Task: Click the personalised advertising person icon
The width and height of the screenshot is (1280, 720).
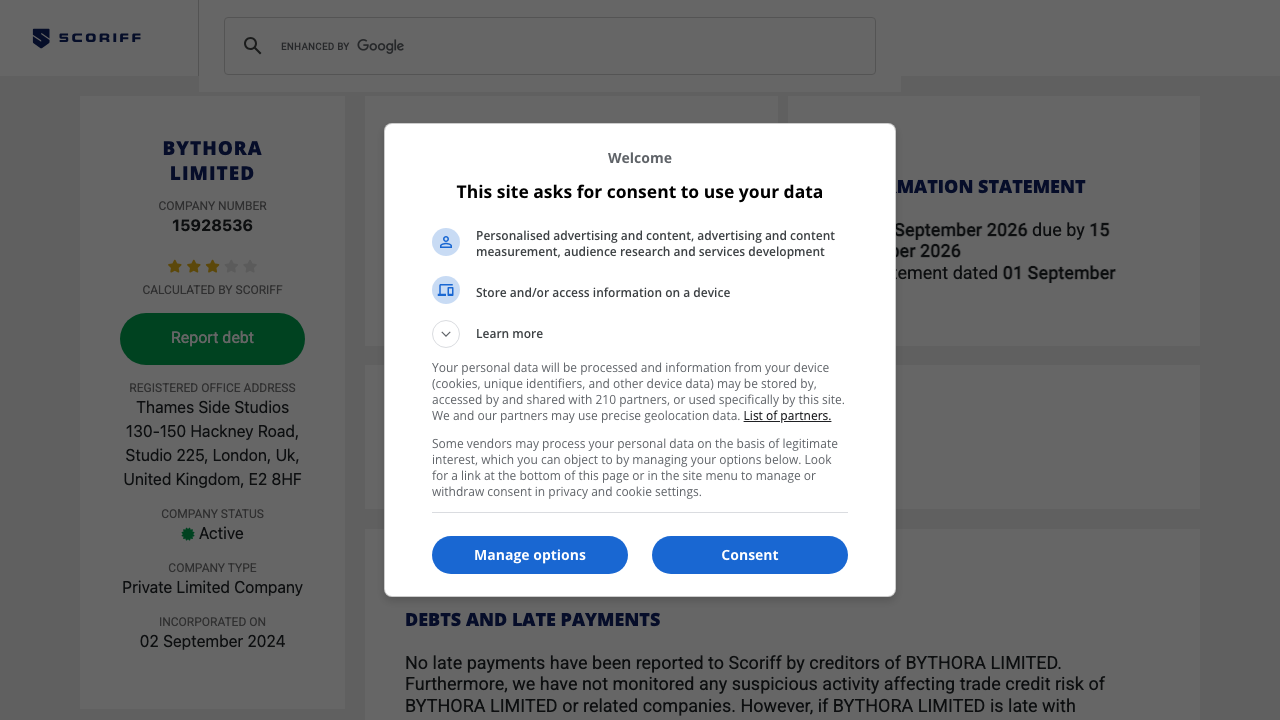Action: [446, 242]
